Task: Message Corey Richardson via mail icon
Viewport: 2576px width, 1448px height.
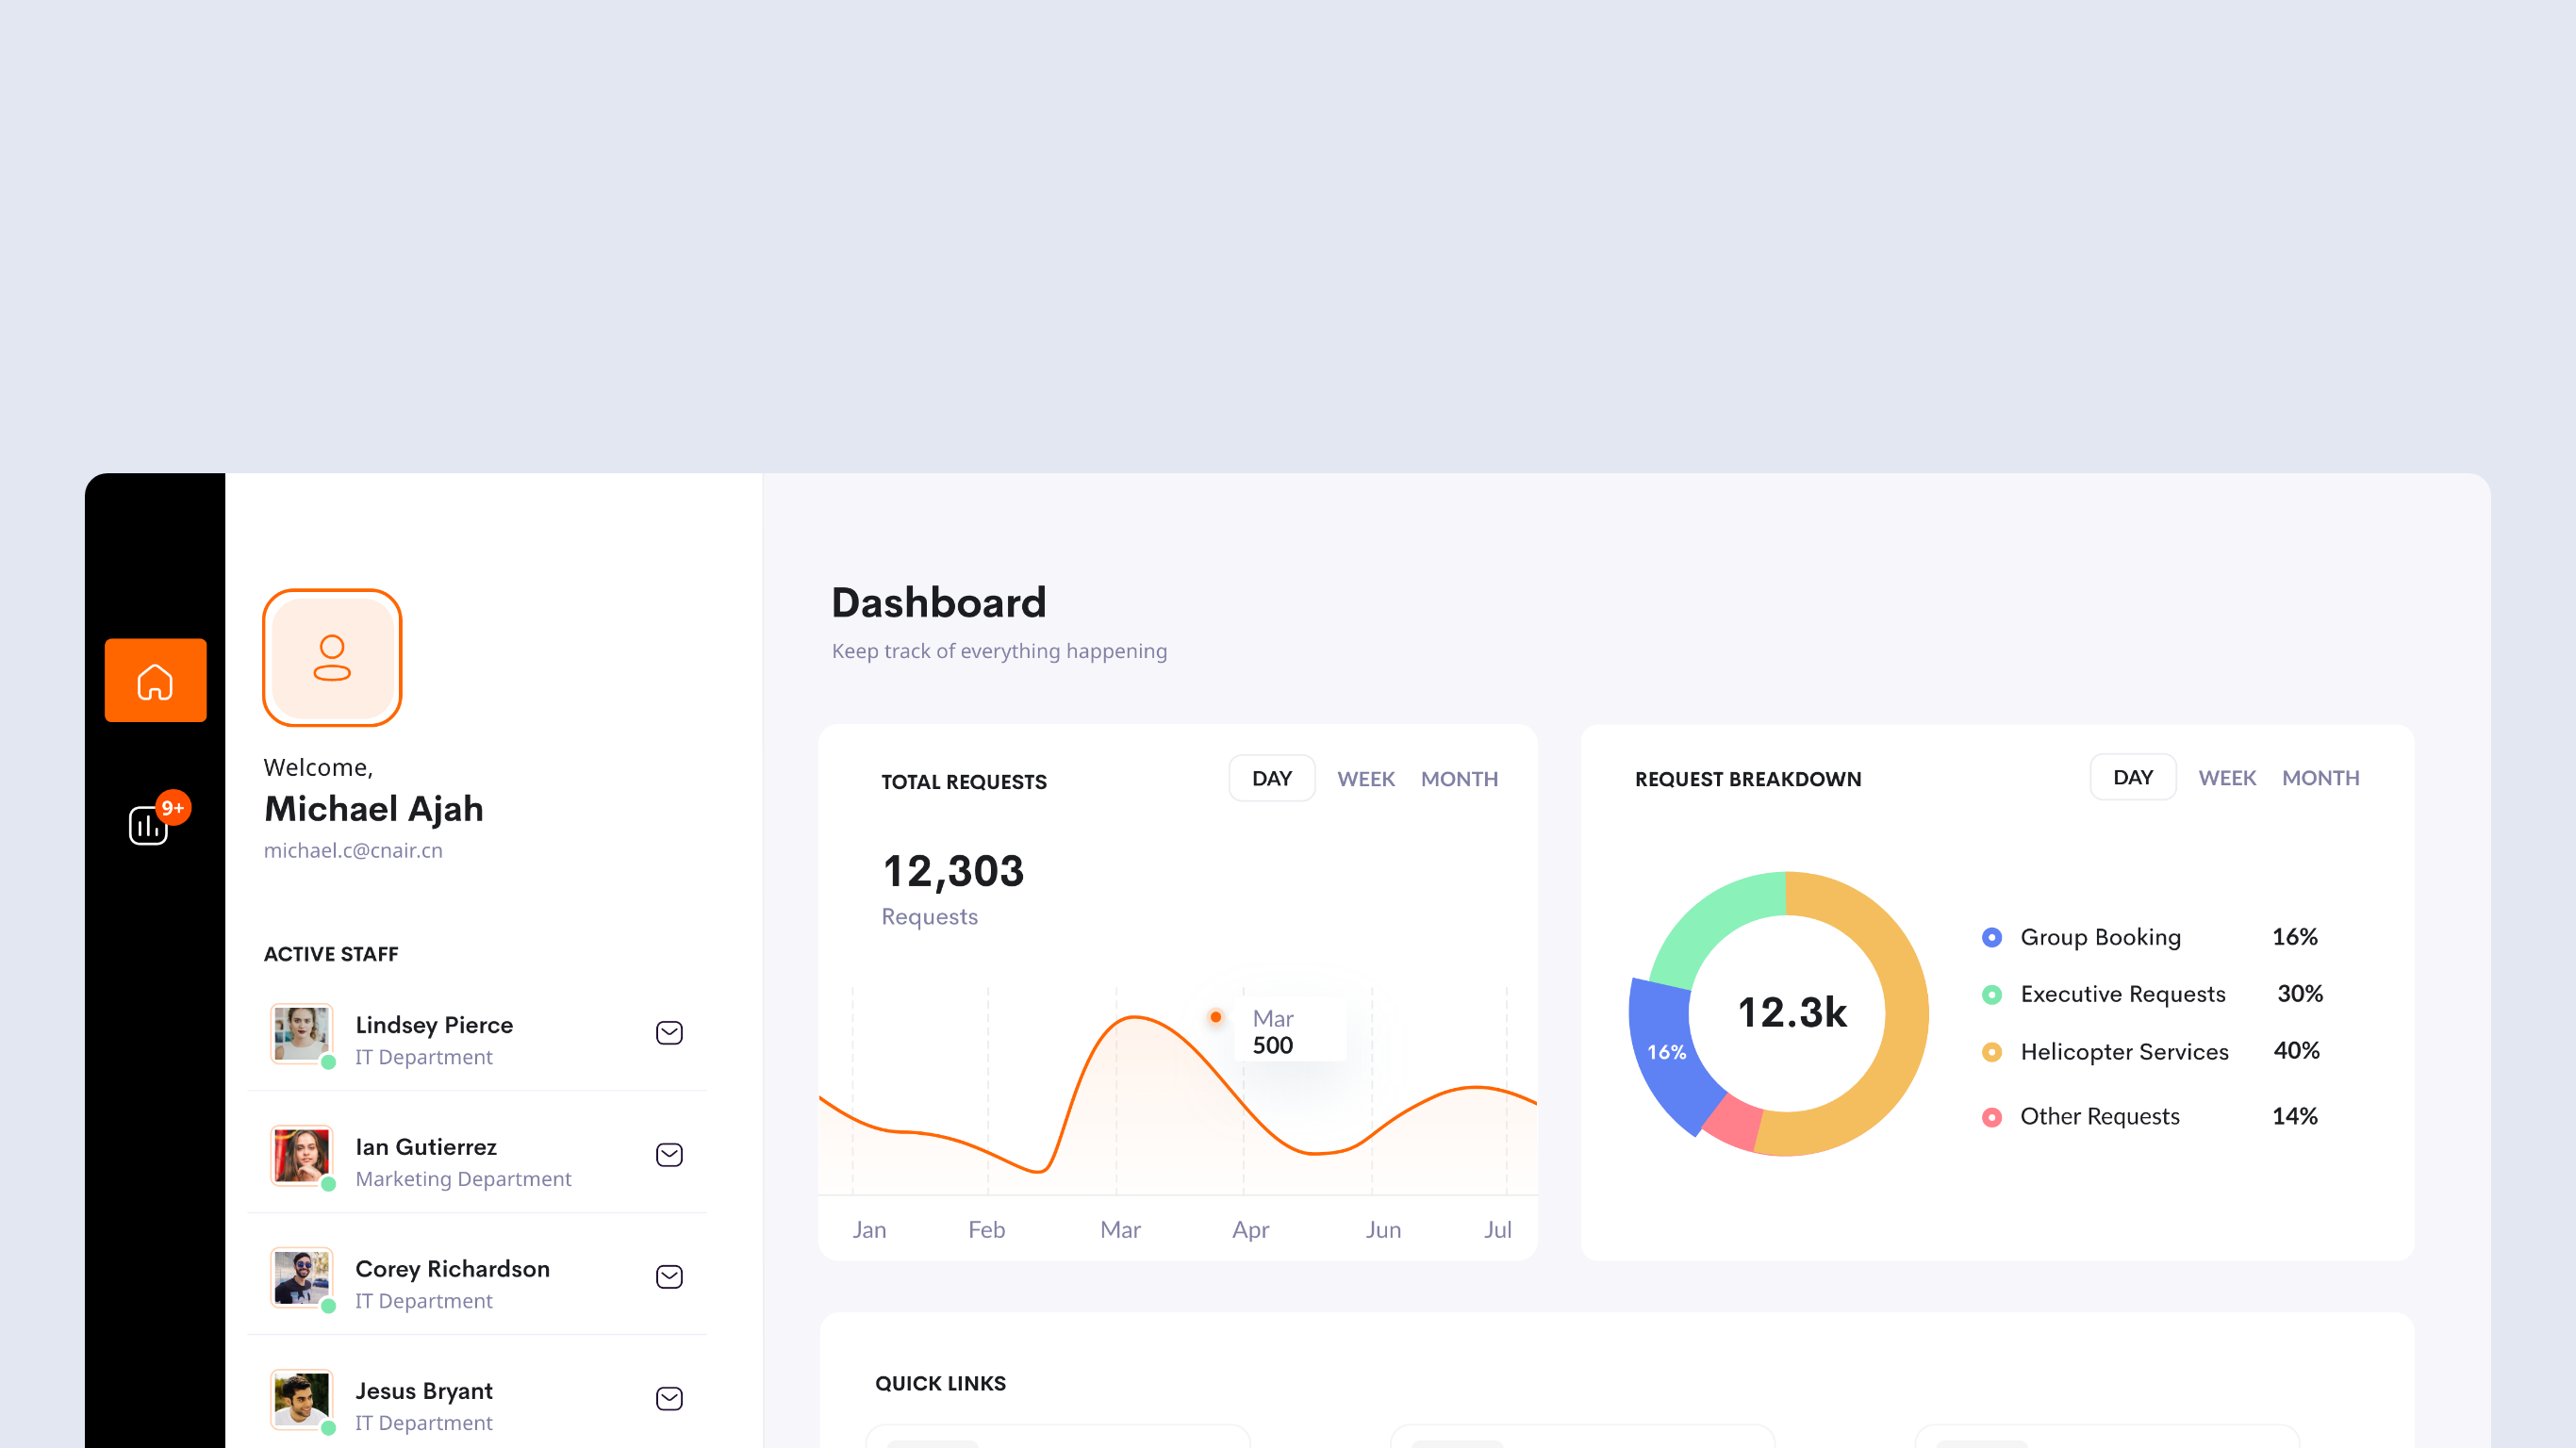Action: coord(669,1276)
